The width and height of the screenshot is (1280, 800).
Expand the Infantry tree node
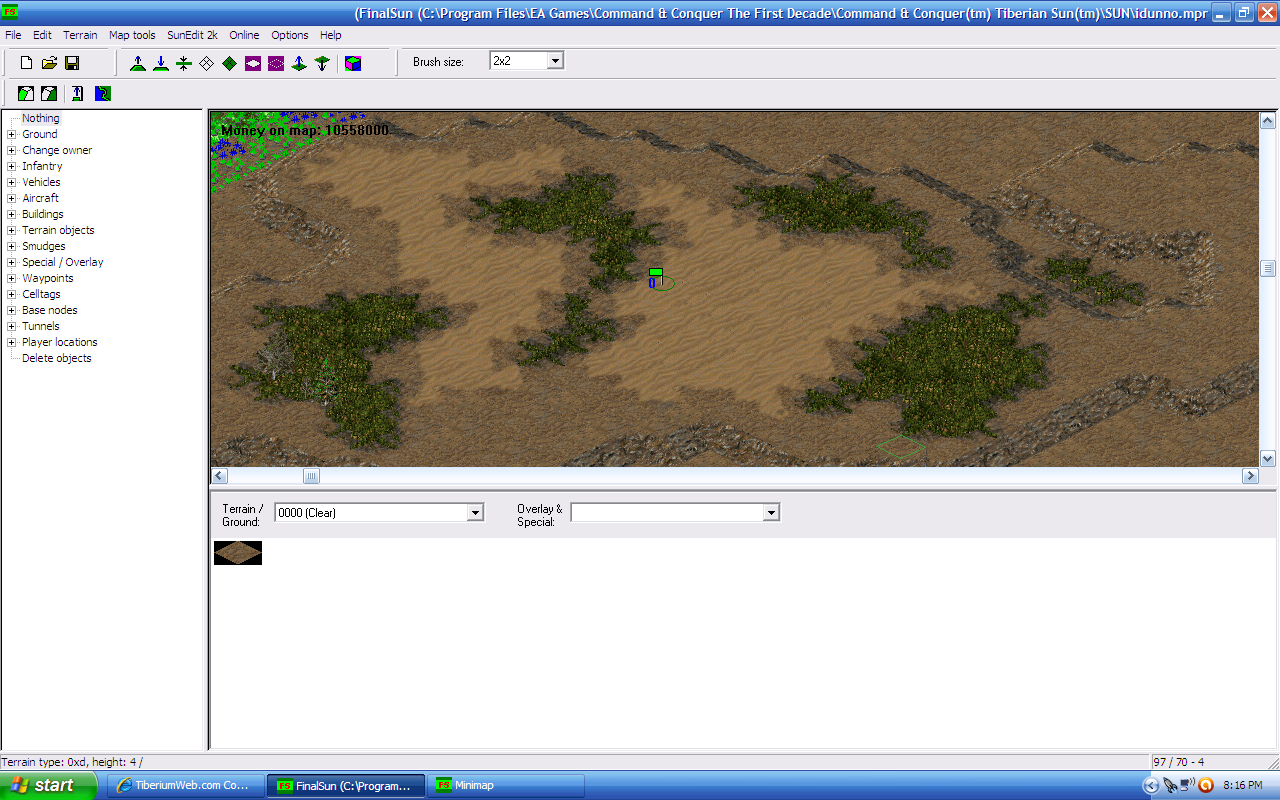coord(12,166)
